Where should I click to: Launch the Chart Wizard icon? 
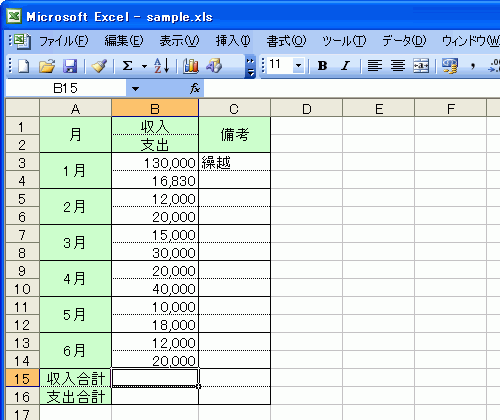[x=191, y=66]
